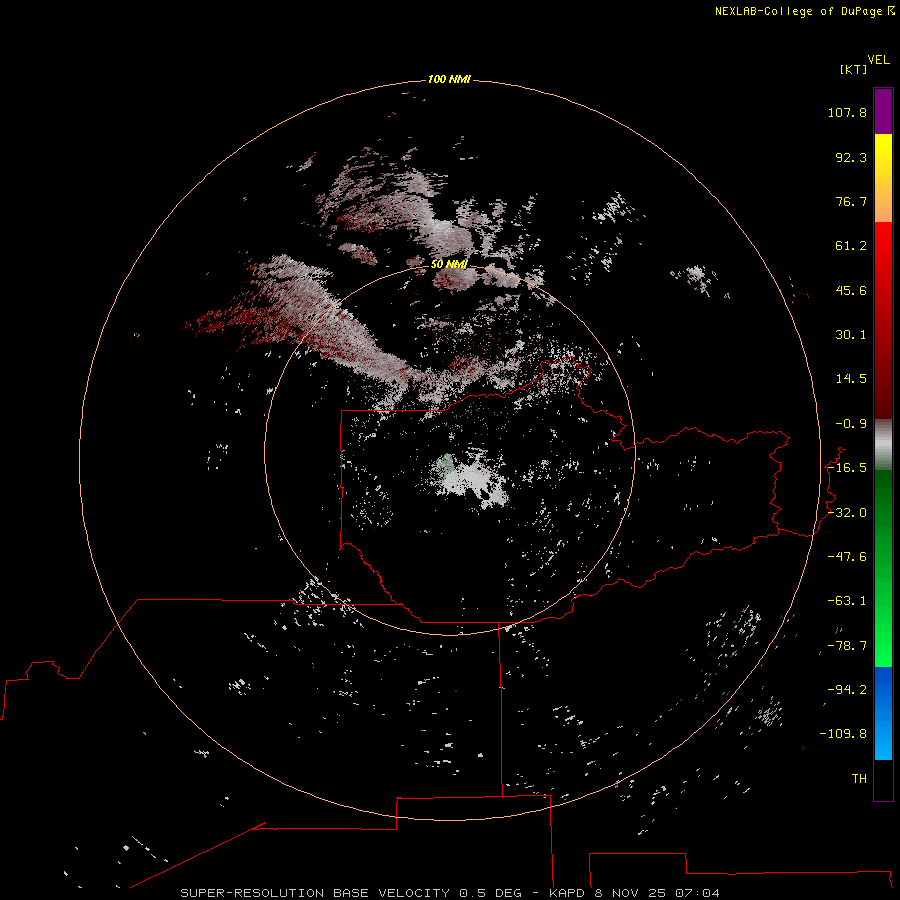Click the gray near-zero segment of the color bar
900x900 pixels.
click(883, 445)
